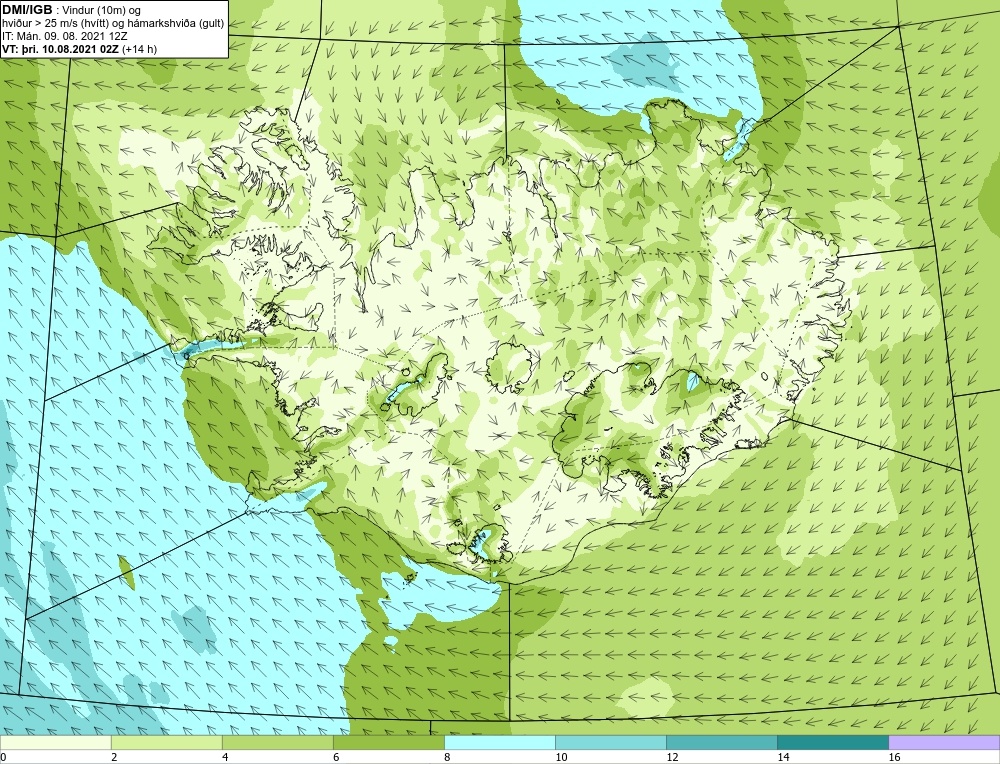Image resolution: width=1000 pixels, height=764 pixels.
Task: Click the legend value label 12
Action: click(672, 757)
